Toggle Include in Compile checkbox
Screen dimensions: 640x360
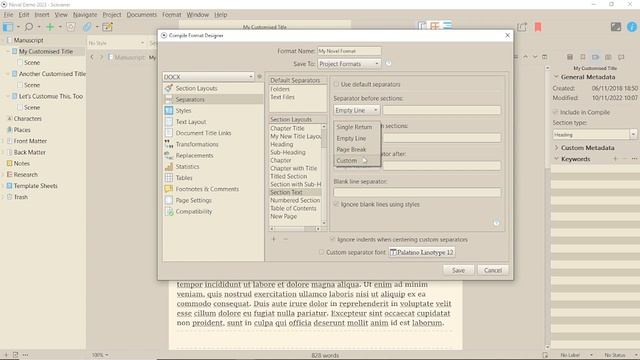point(556,112)
